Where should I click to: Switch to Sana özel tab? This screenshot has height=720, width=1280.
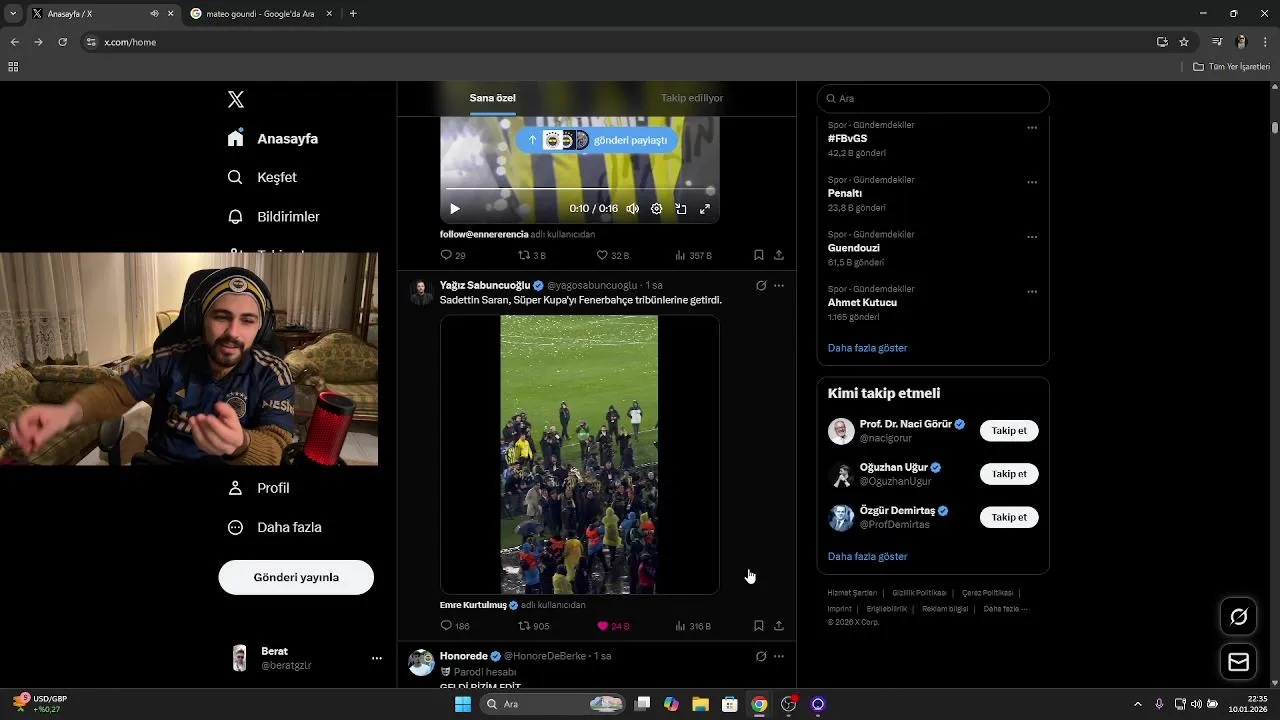(492, 98)
